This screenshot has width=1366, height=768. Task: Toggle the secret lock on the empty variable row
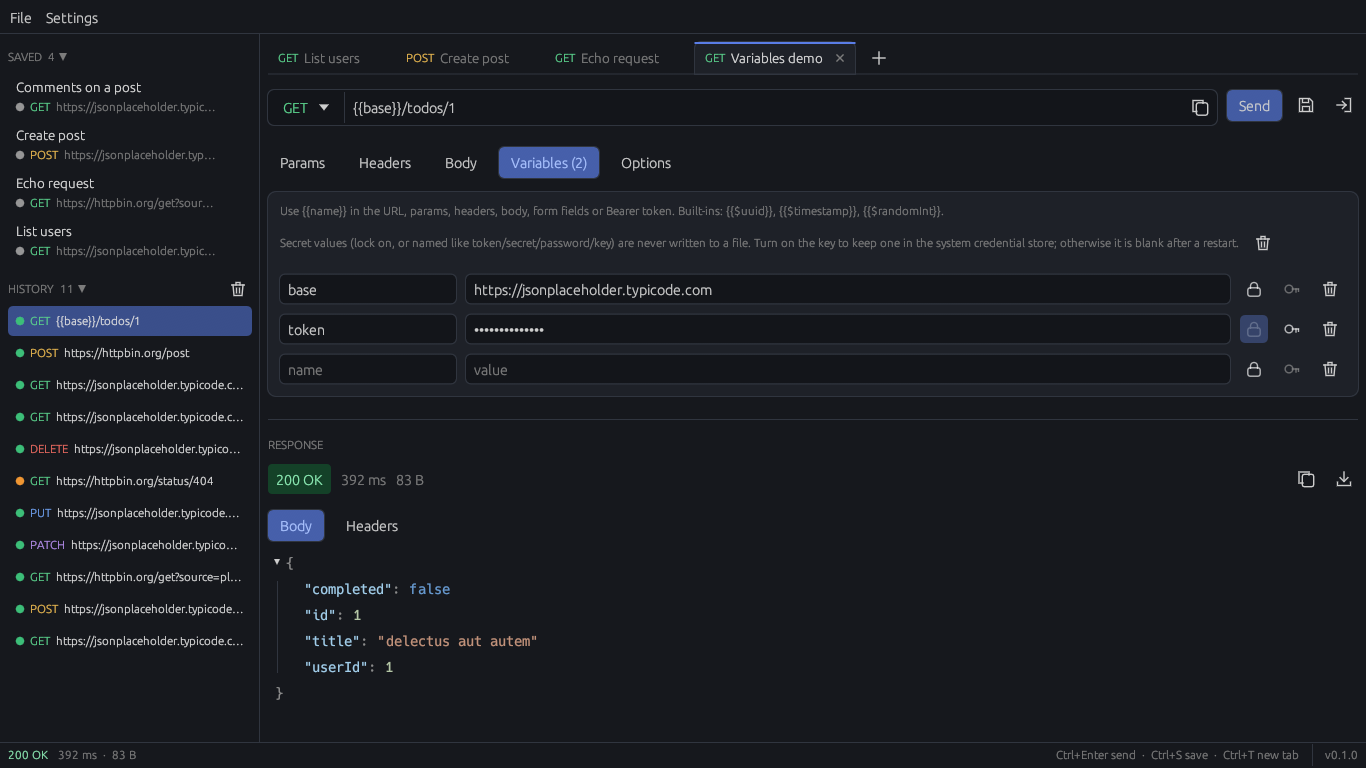pos(1254,369)
